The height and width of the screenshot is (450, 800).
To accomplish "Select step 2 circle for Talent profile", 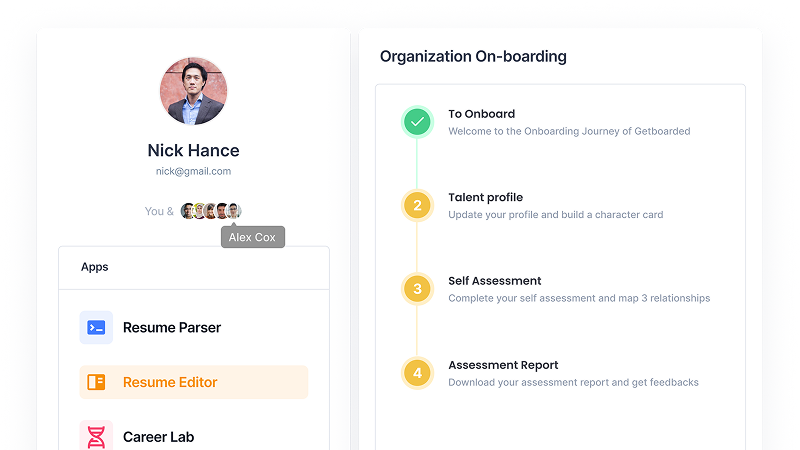I will click(417, 206).
